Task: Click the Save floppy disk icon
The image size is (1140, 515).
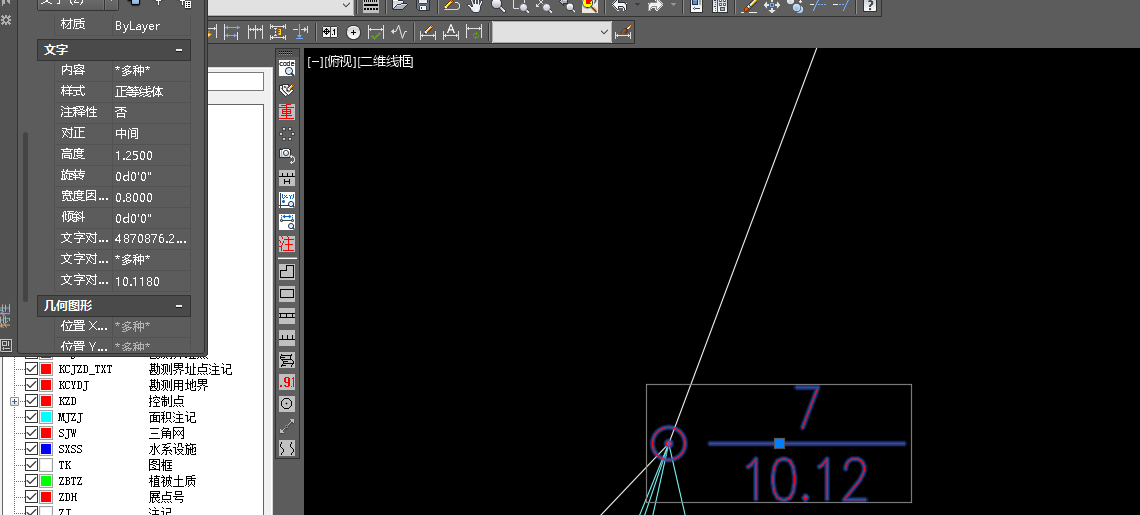Action: click(x=423, y=6)
